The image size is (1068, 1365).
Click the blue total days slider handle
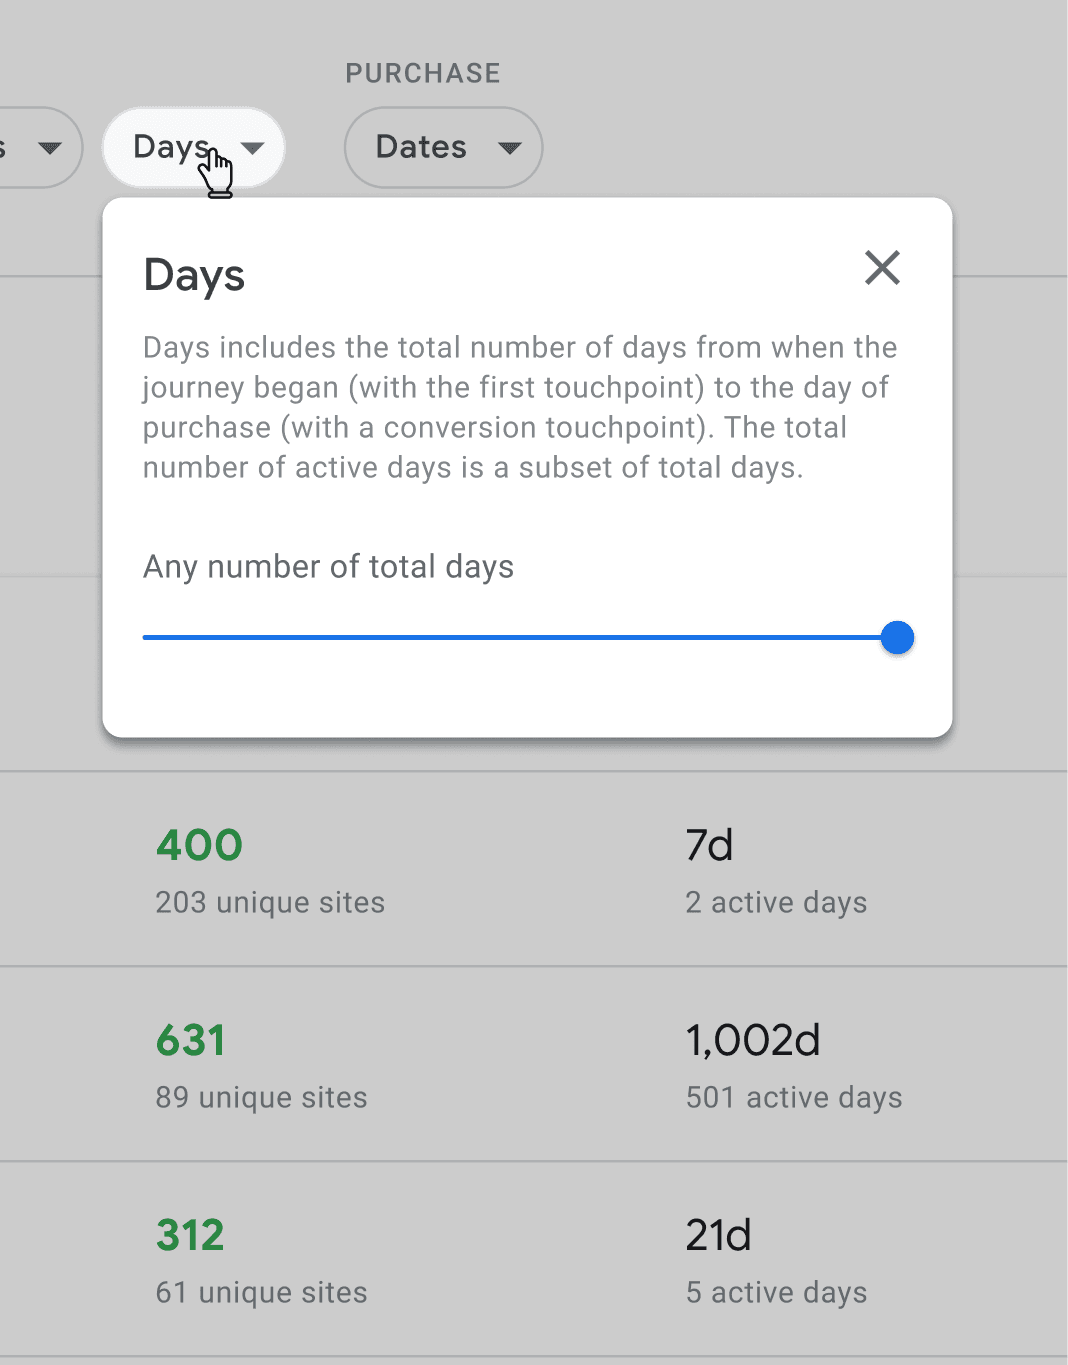coord(897,637)
